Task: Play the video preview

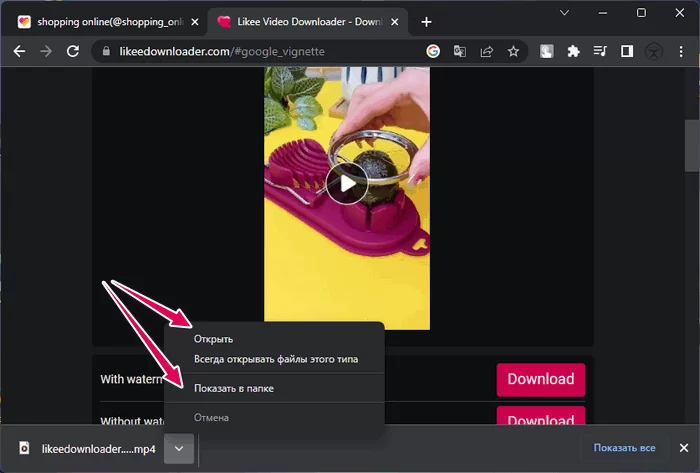Action: (x=347, y=183)
